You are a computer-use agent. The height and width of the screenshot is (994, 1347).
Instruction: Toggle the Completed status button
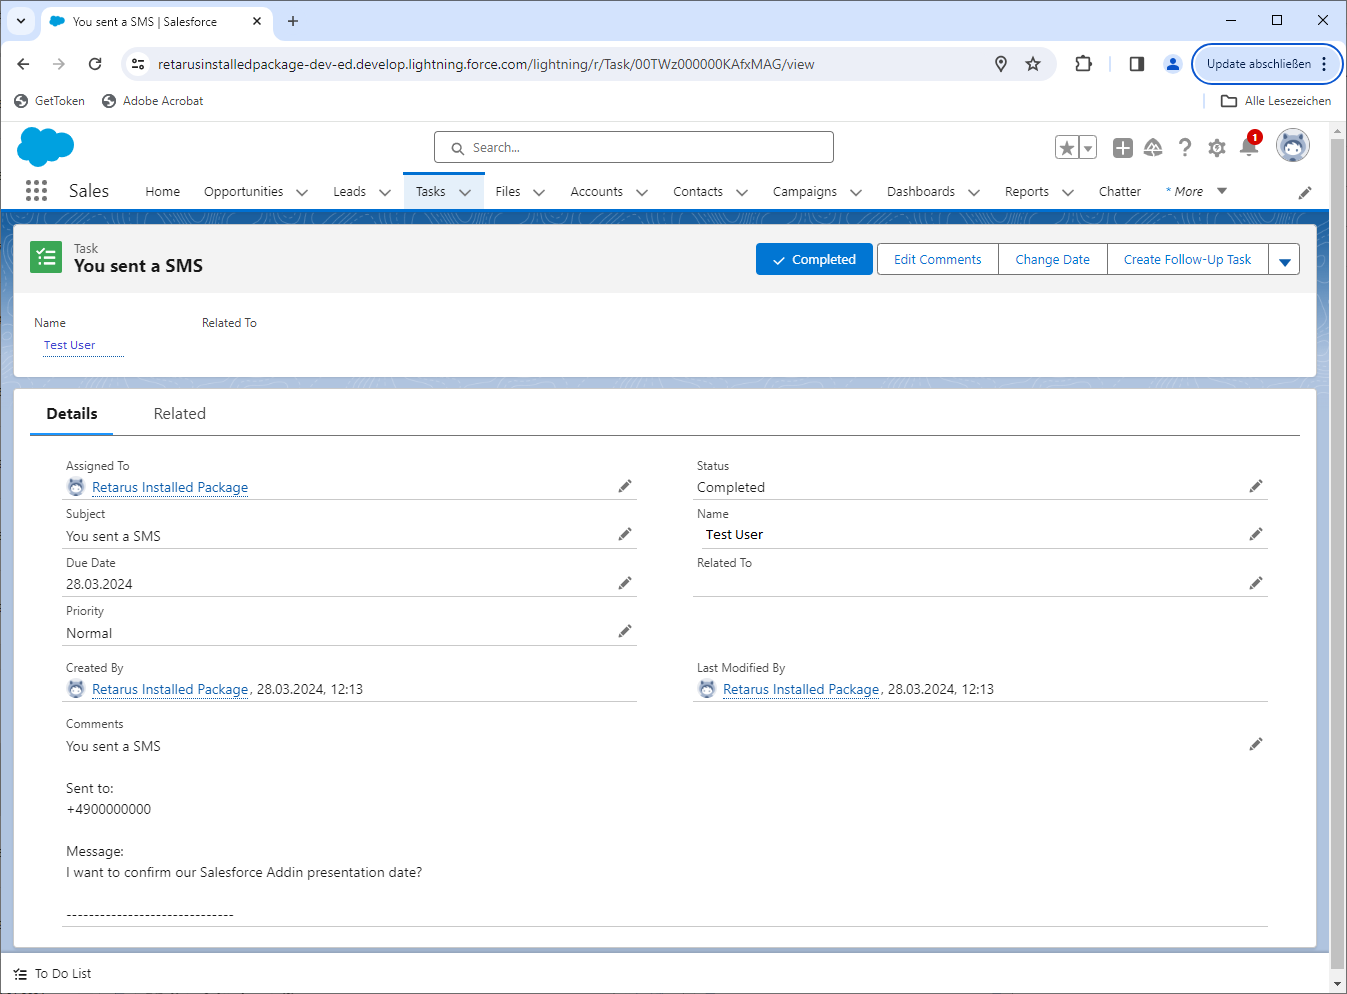[x=814, y=259]
